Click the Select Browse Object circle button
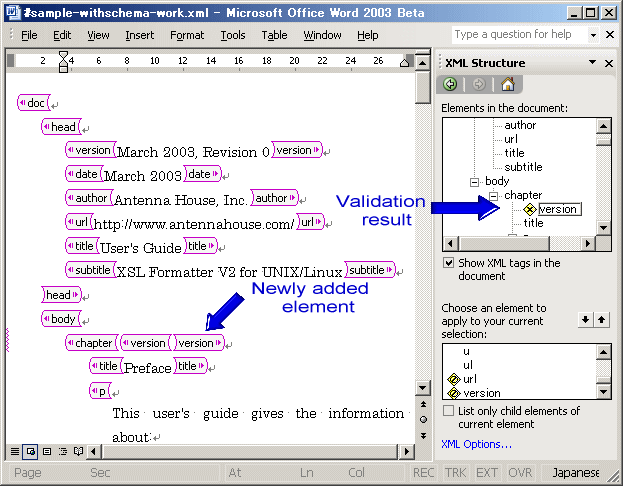This screenshot has width=623, height=486. click(x=424, y=420)
